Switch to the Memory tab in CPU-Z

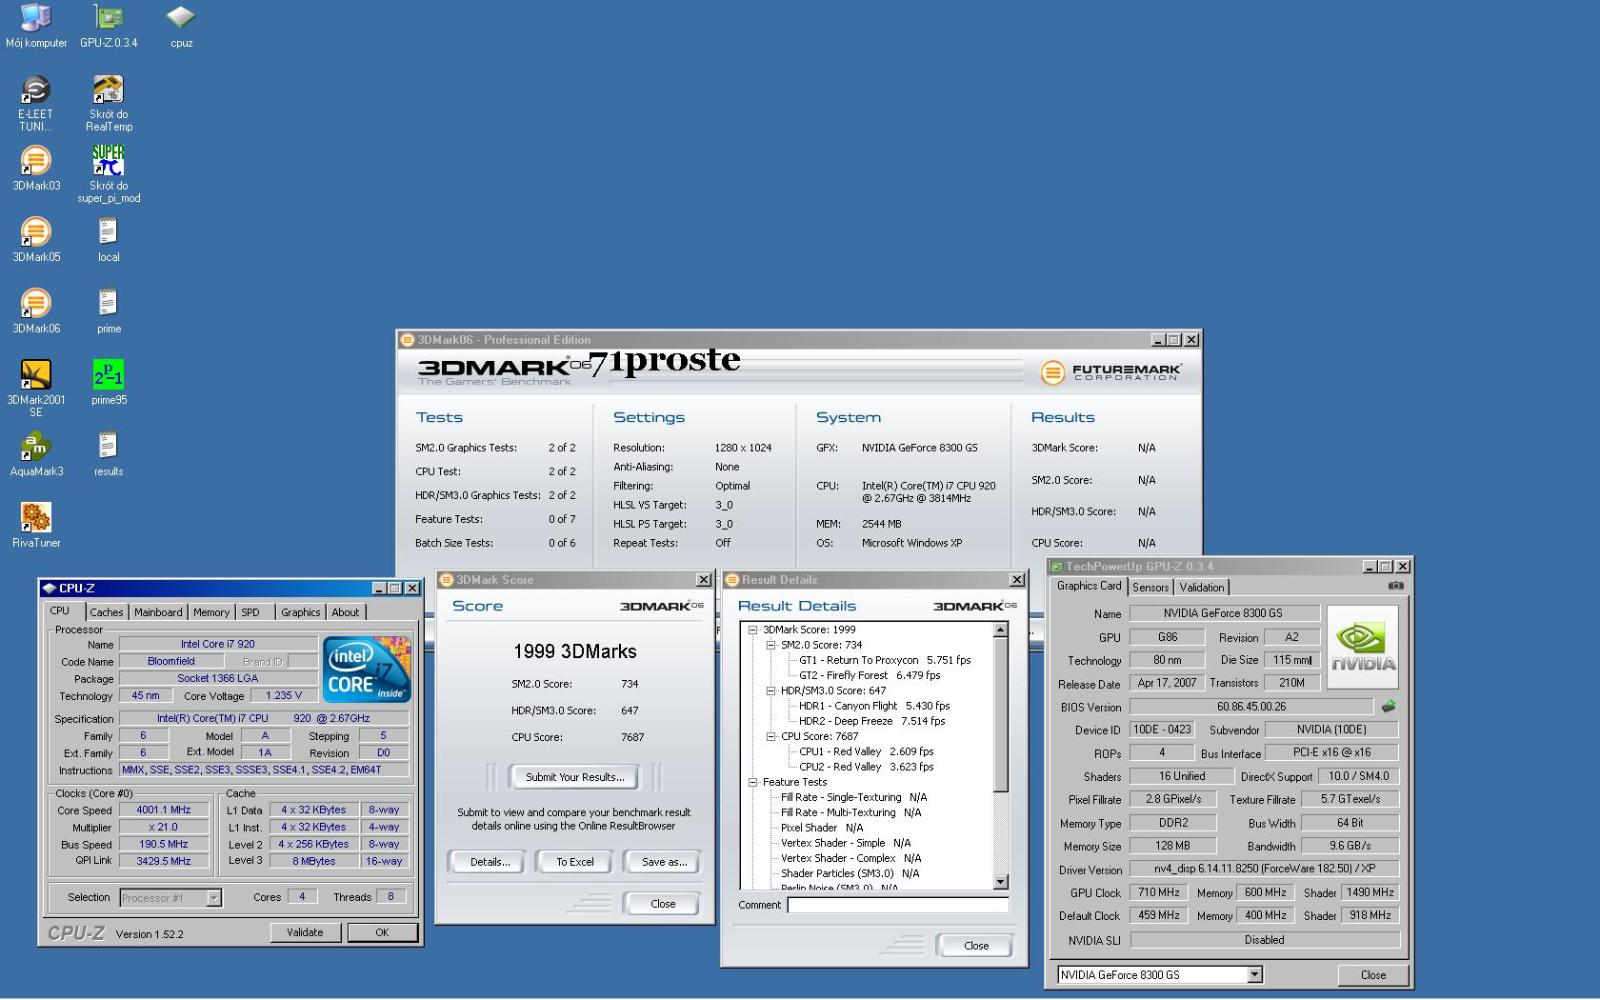click(211, 612)
